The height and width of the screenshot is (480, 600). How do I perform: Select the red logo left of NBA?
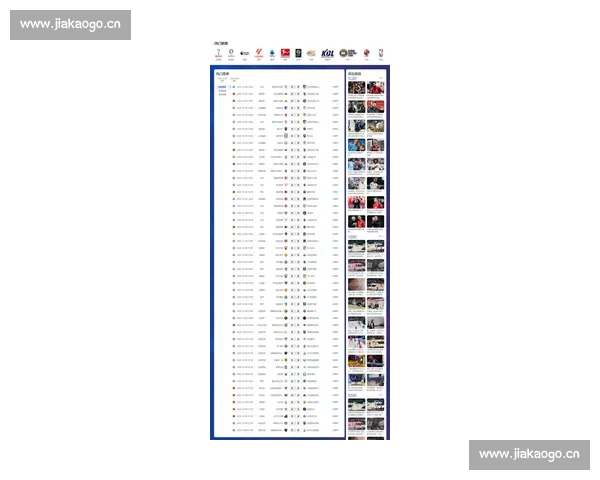pos(367,52)
